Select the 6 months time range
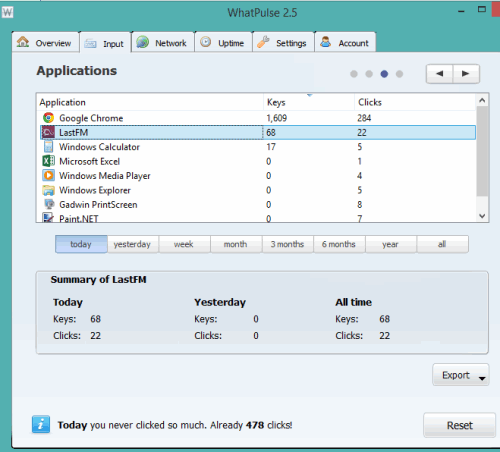 coord(339,244)
